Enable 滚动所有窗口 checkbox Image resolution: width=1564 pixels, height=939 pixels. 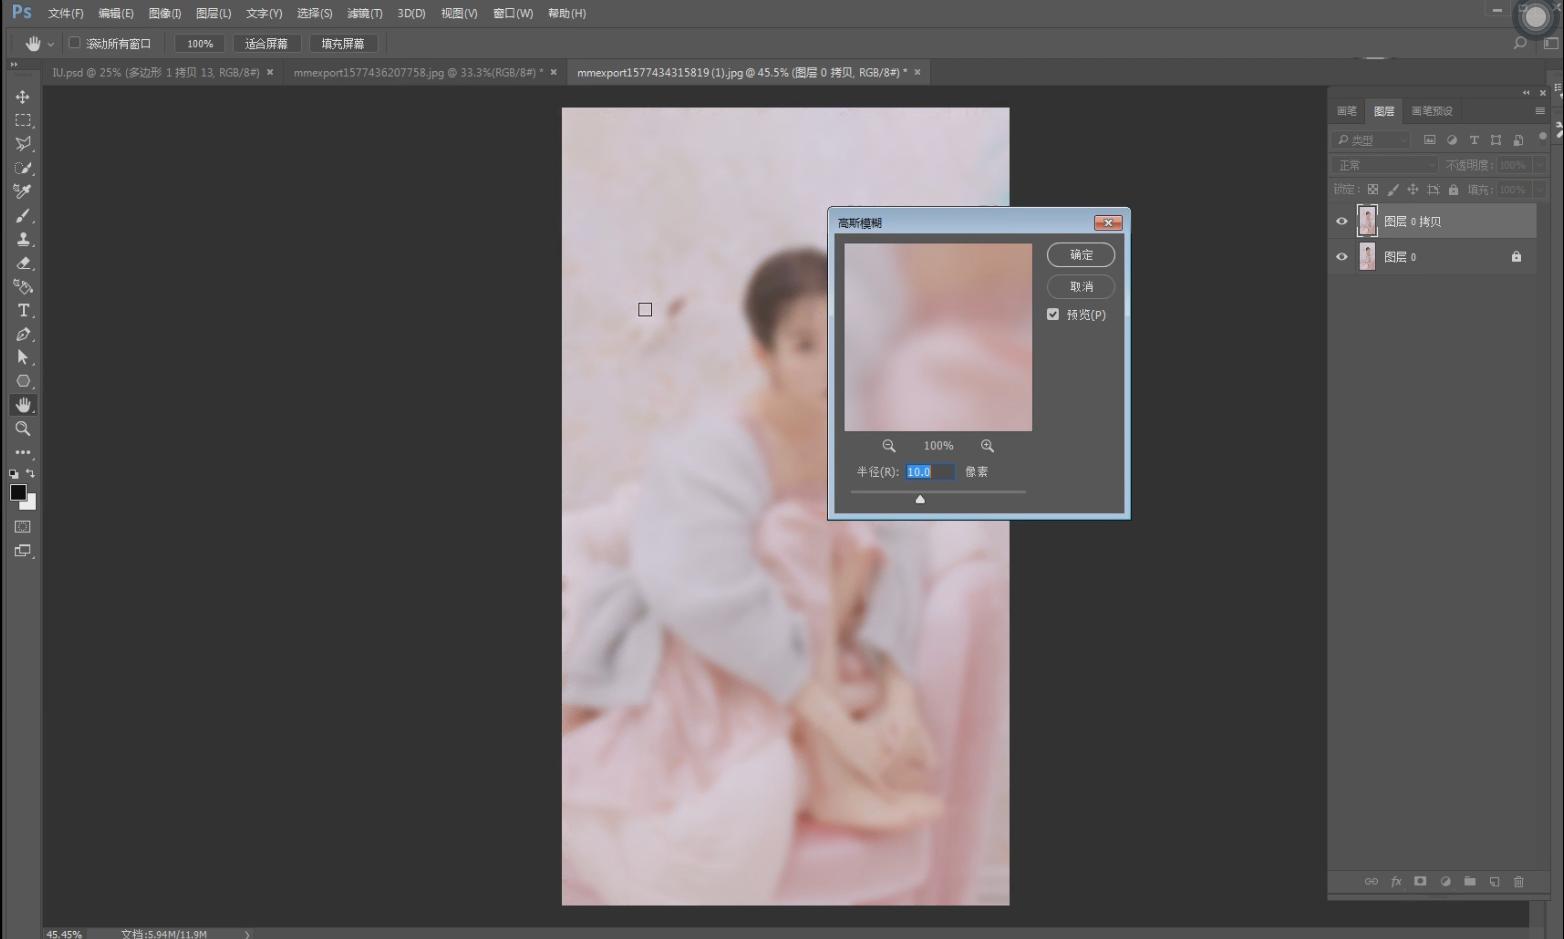tap(74, 43)
